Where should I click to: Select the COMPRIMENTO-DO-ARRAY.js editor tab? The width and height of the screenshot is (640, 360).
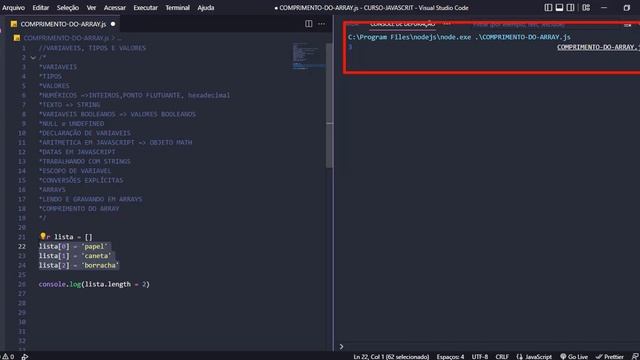[63, 24]
